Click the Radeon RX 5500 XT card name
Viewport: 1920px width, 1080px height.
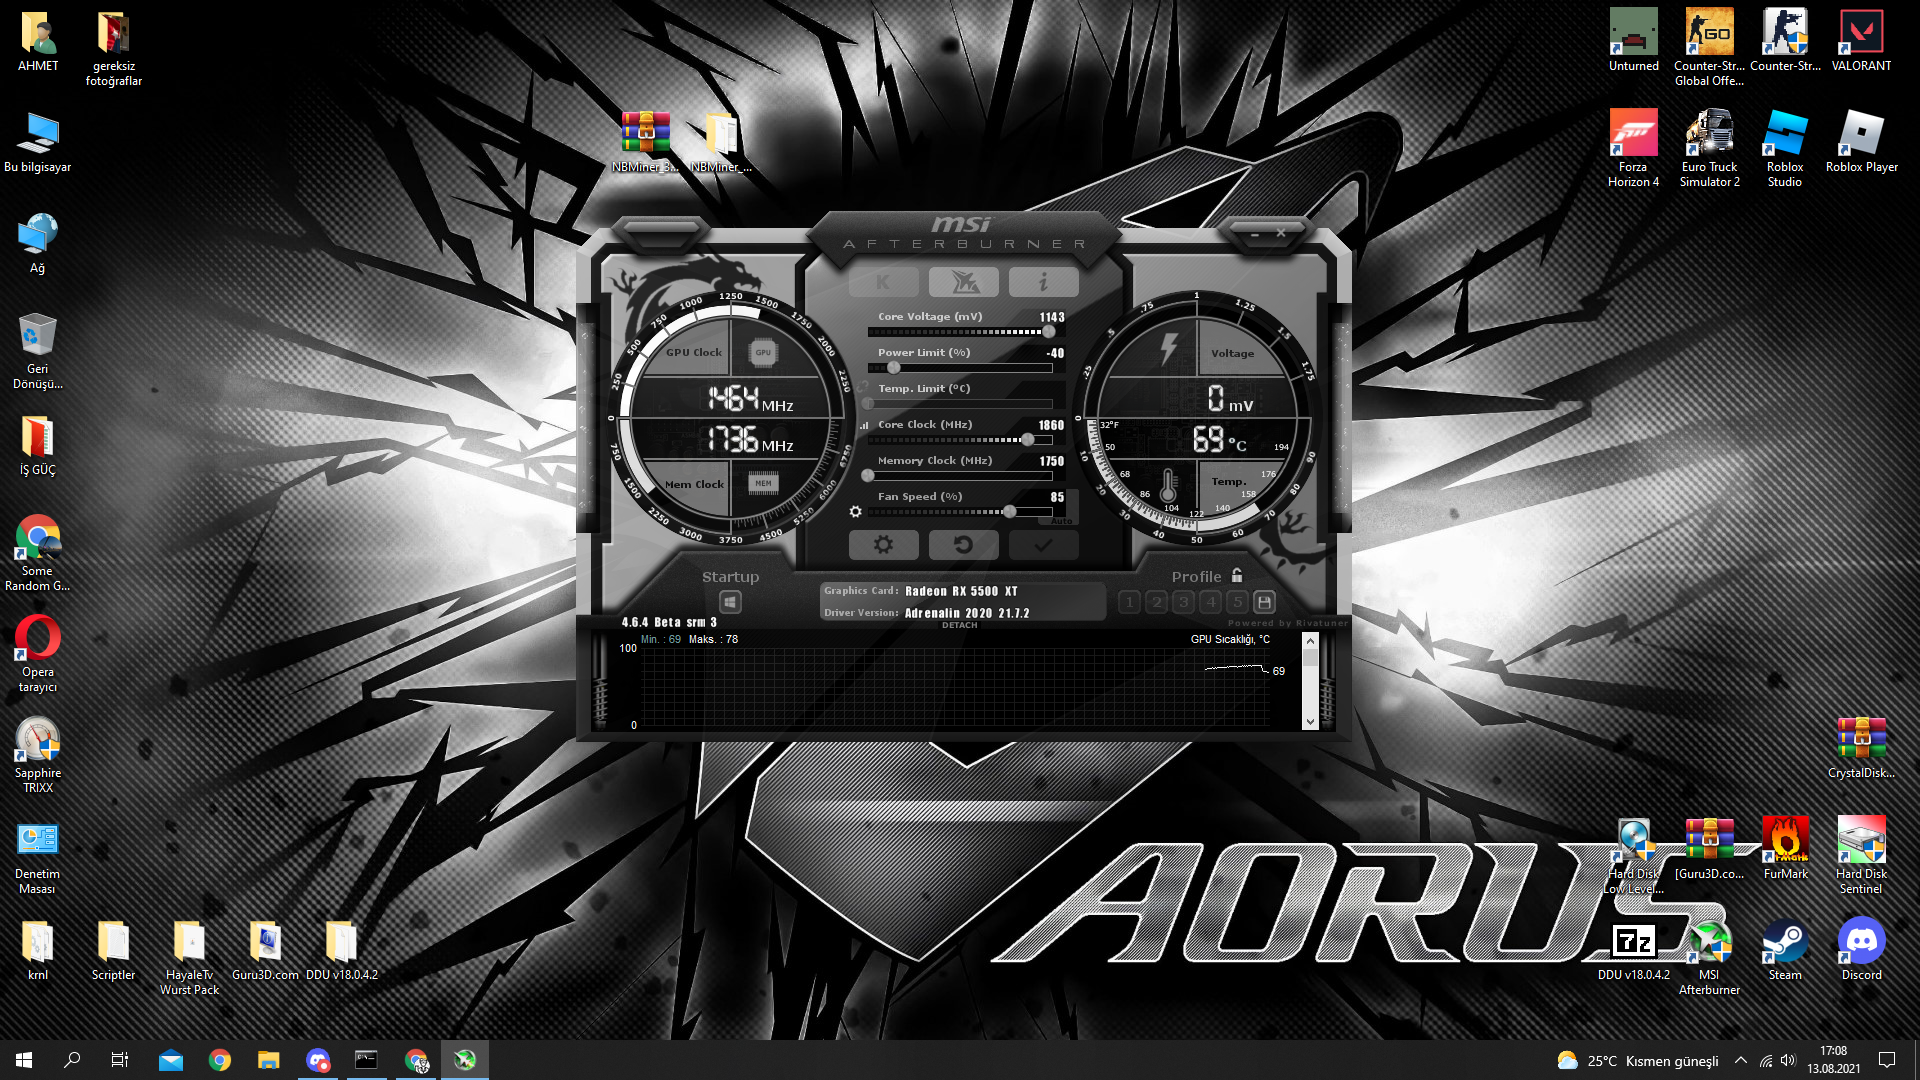click(x=961, y=592)
